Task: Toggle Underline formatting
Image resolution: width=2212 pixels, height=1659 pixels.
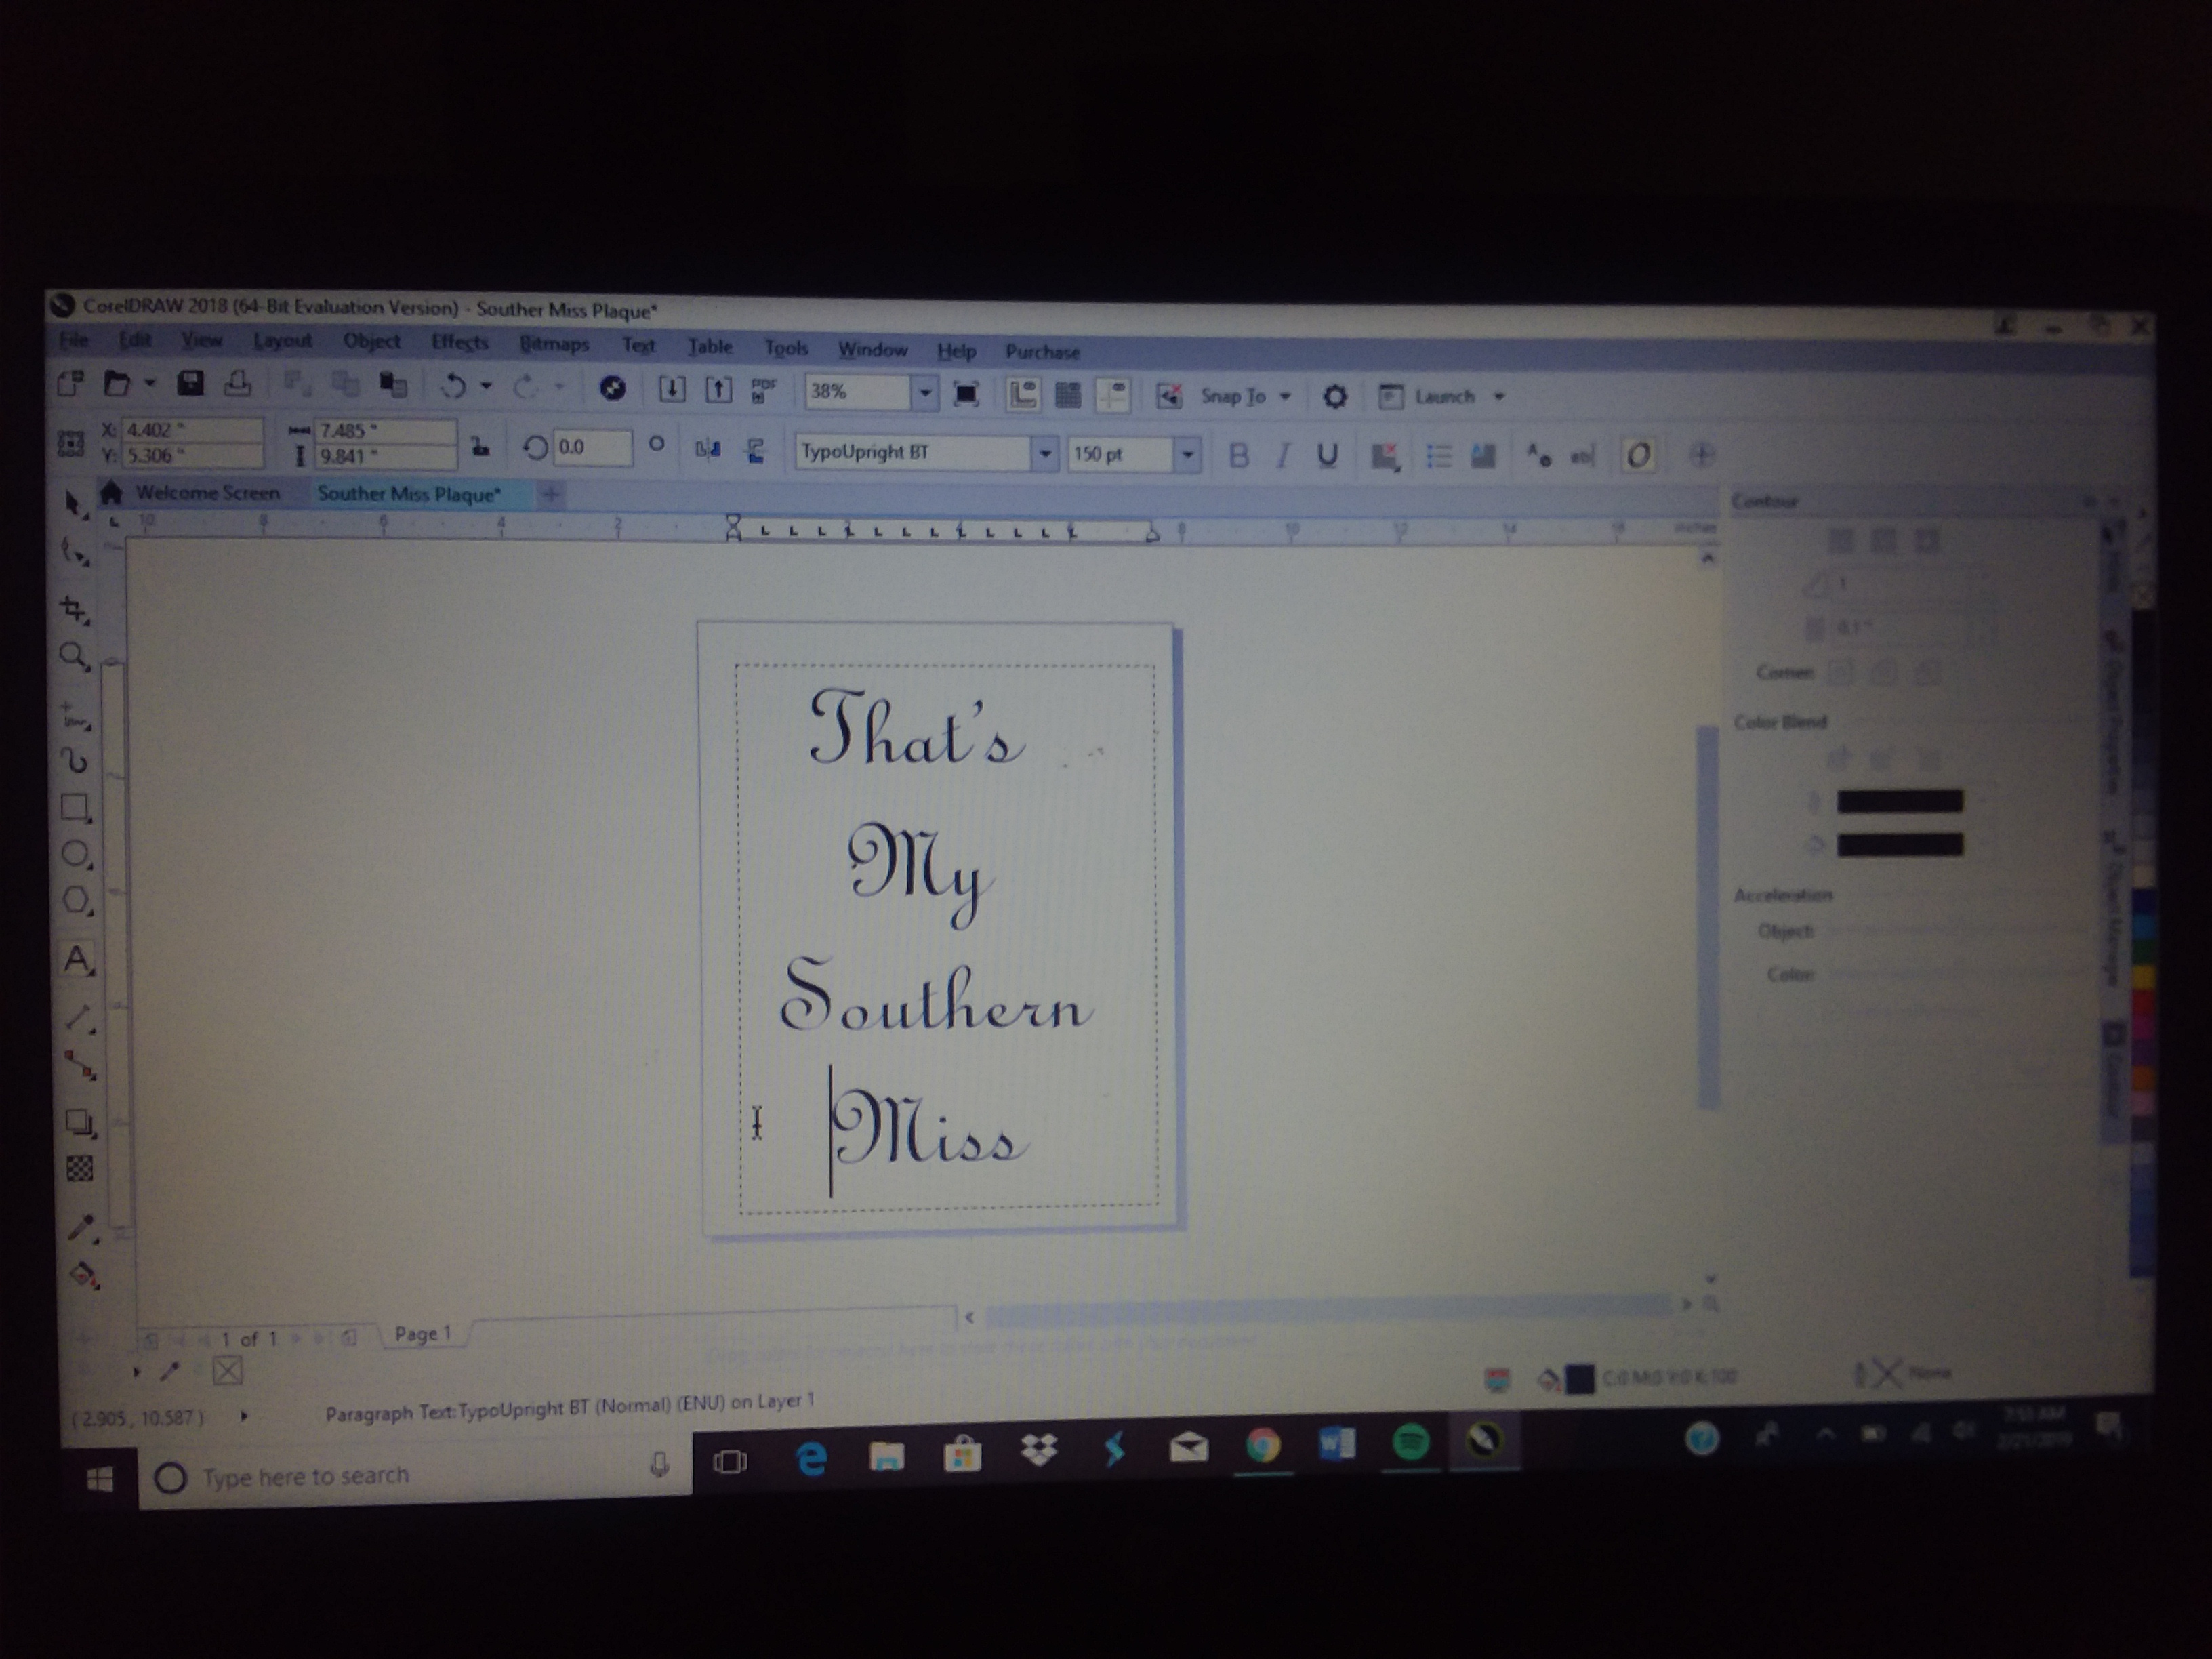Action: [1327, 456]
